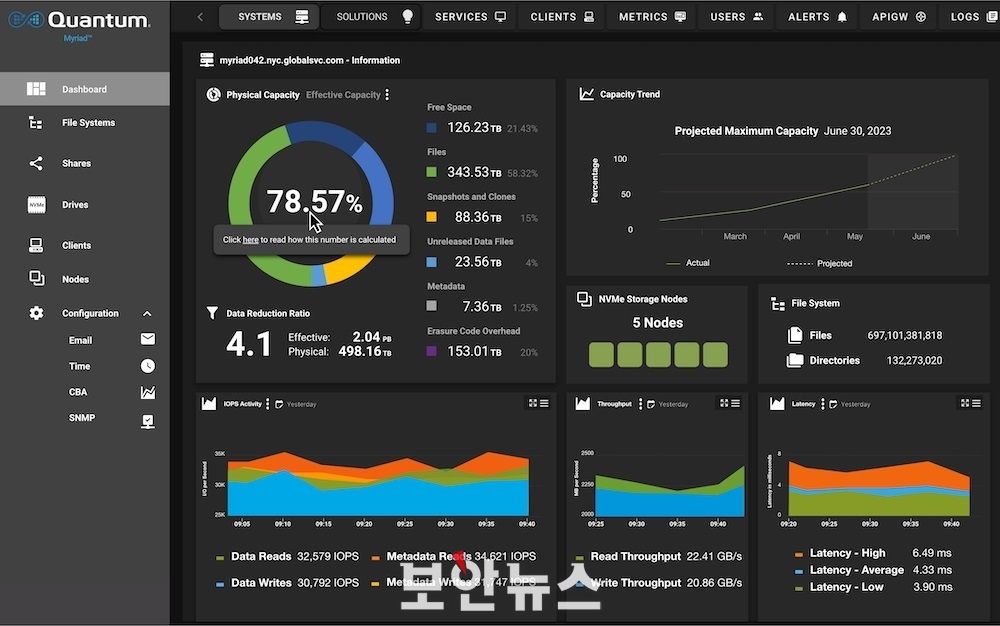
Task: Click the 'here' link in tooltip
Action: (250, 240)
